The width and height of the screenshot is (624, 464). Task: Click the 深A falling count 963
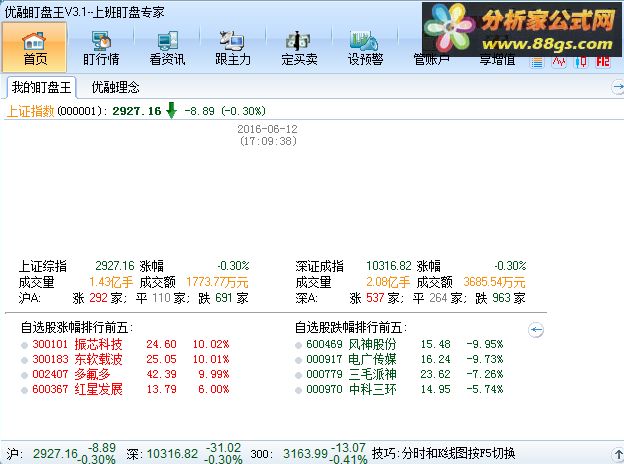(x=501, y=298)
